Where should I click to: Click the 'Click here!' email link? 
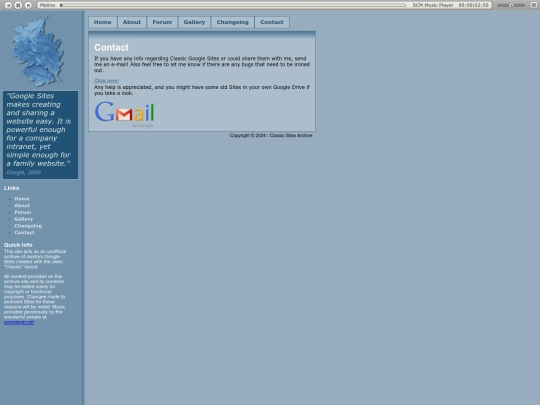(106, 81)
